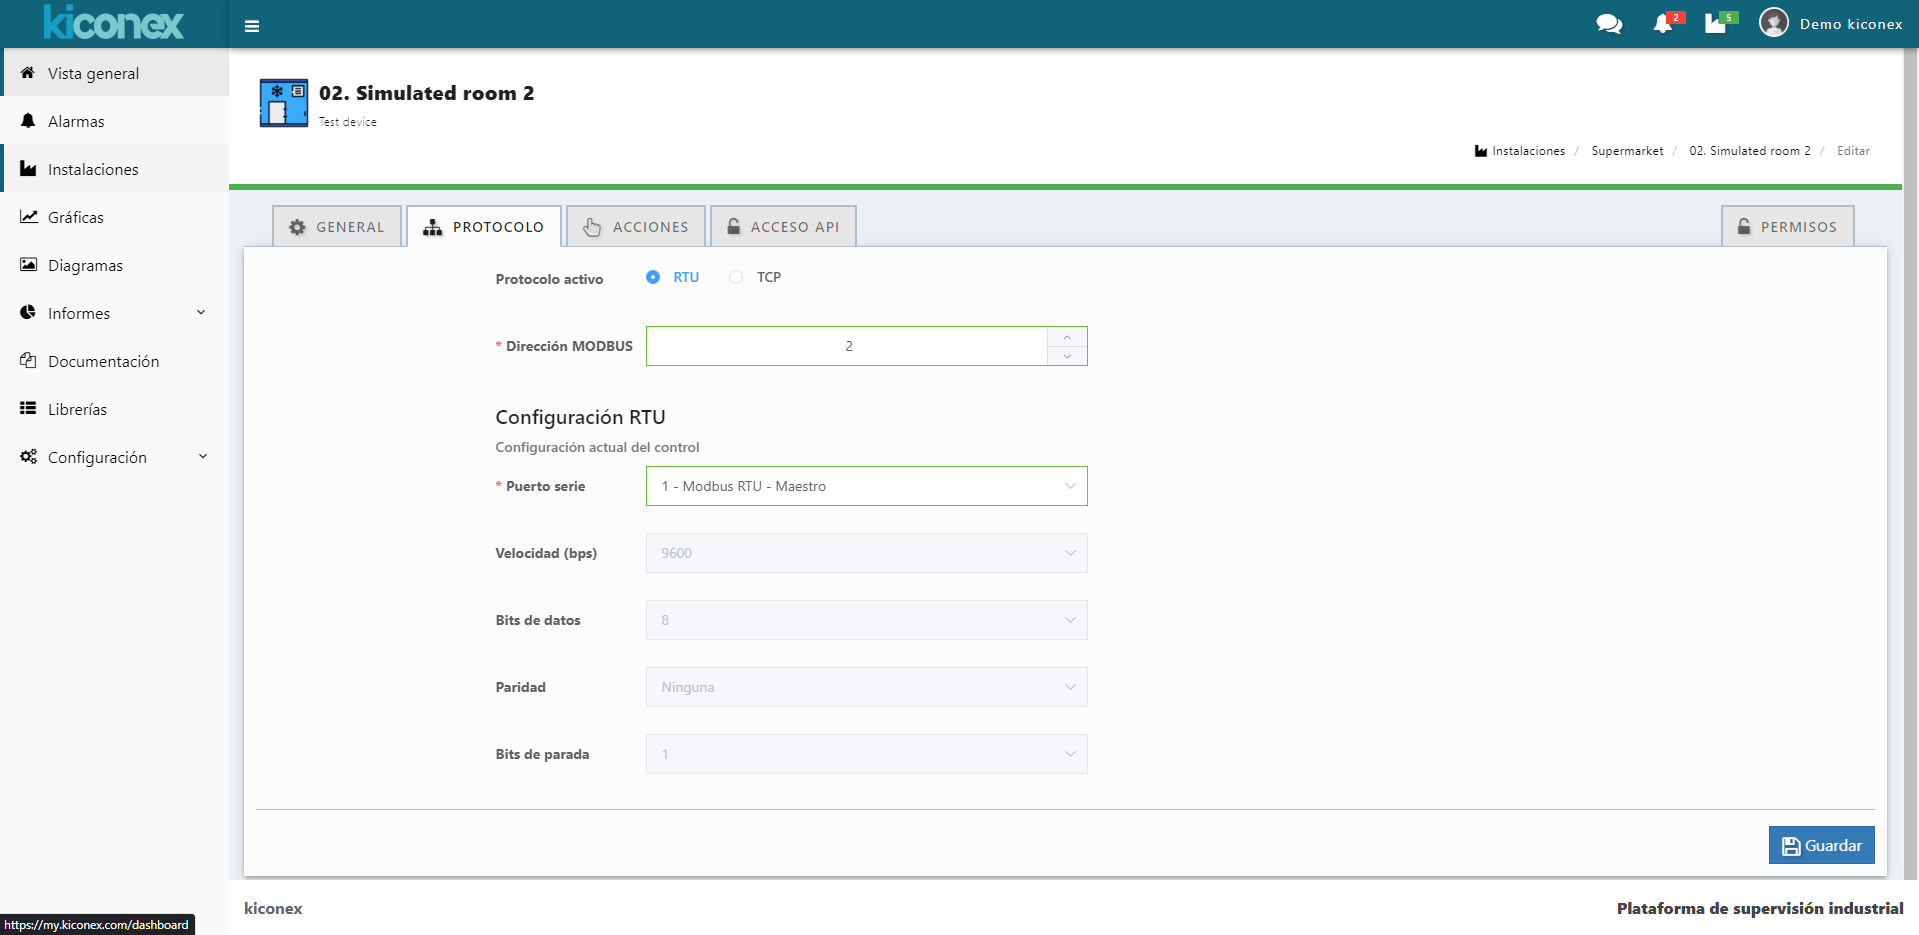Open the Puerto serie dropdown
The width and height of the screenshot is (1919, 935).
coord(866,486)
